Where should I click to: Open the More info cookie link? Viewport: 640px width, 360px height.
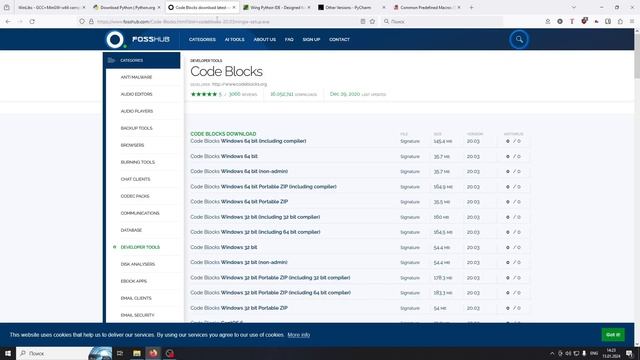coord(298,335)
